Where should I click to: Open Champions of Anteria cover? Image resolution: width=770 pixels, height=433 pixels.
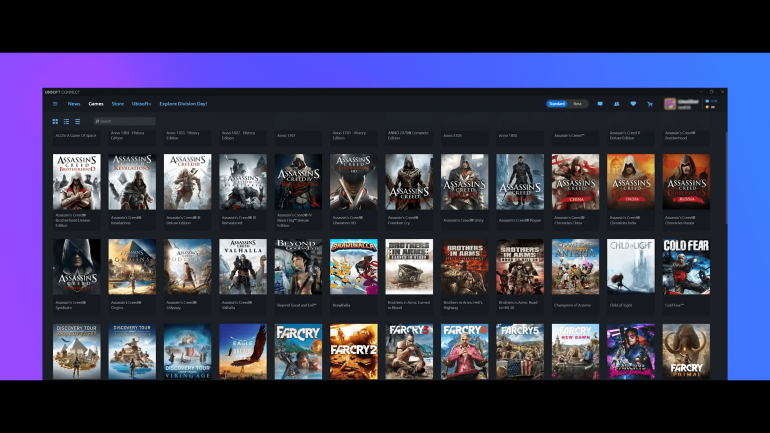(x=576, y=267)
